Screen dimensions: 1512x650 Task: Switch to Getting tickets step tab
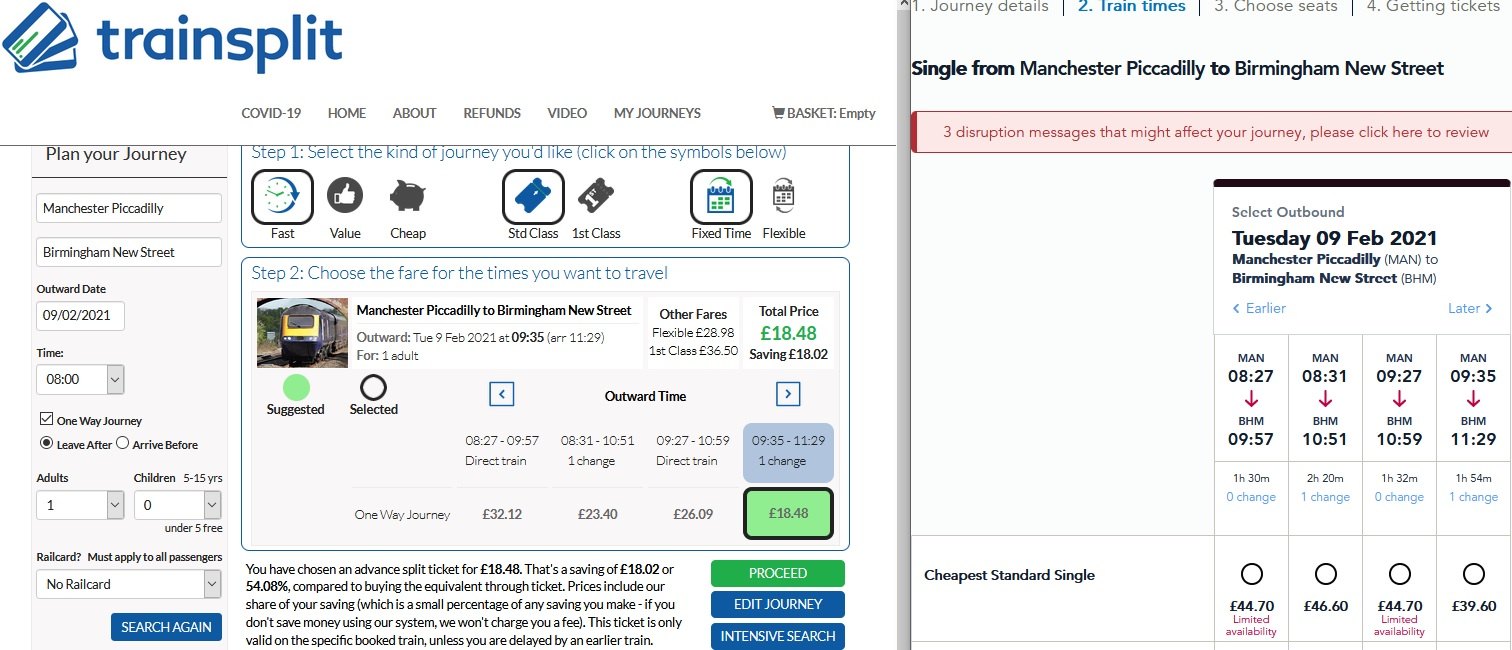(x=1433, y=7)
